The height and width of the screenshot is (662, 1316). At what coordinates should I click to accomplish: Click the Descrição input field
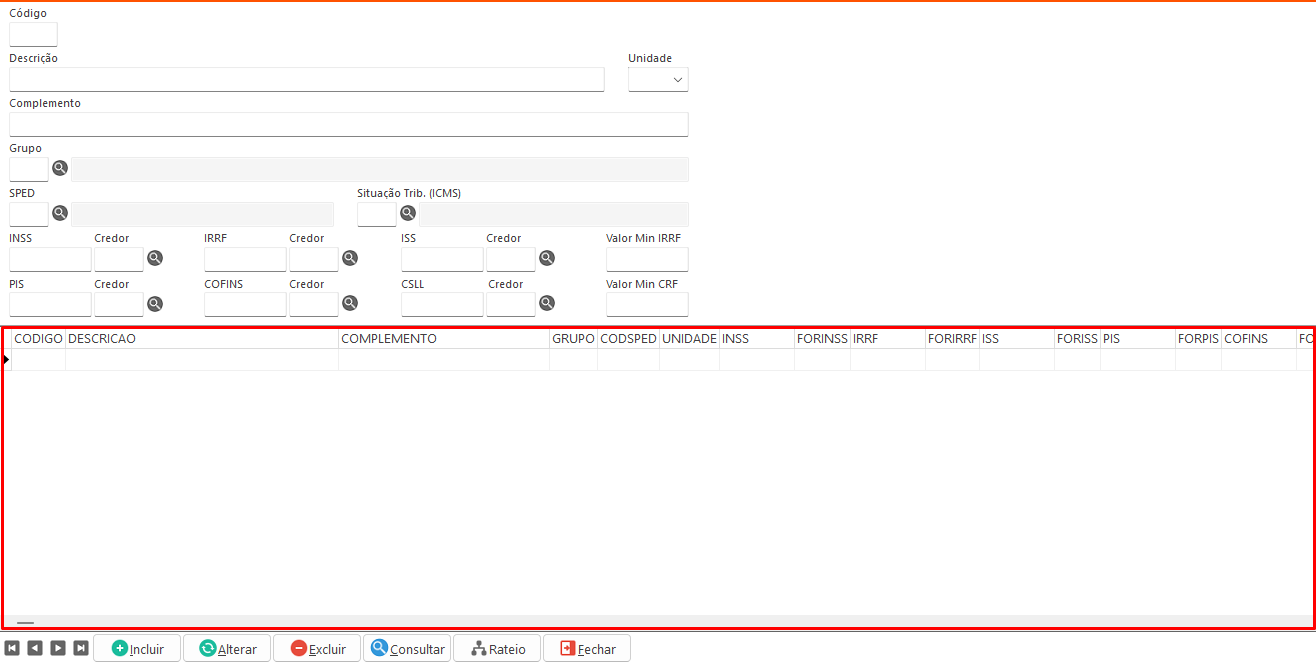307,80
